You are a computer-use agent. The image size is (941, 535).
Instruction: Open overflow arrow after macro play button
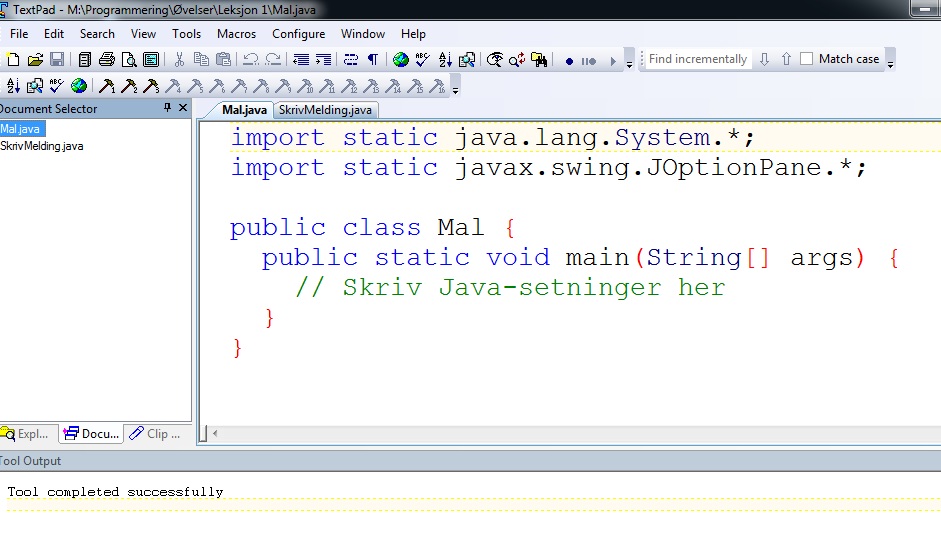point(629,63)
